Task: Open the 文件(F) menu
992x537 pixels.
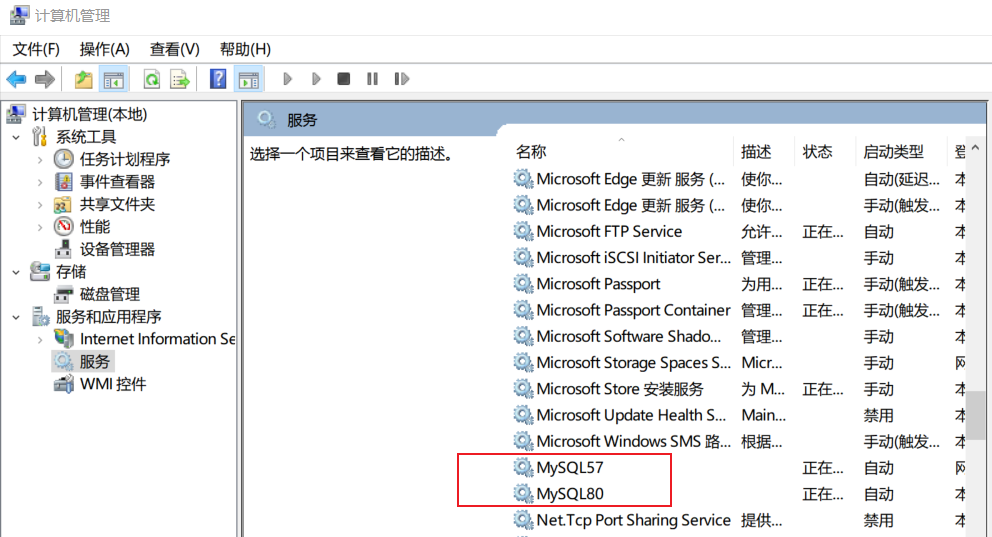Action: pyautogui.click(x=36, y=49)
